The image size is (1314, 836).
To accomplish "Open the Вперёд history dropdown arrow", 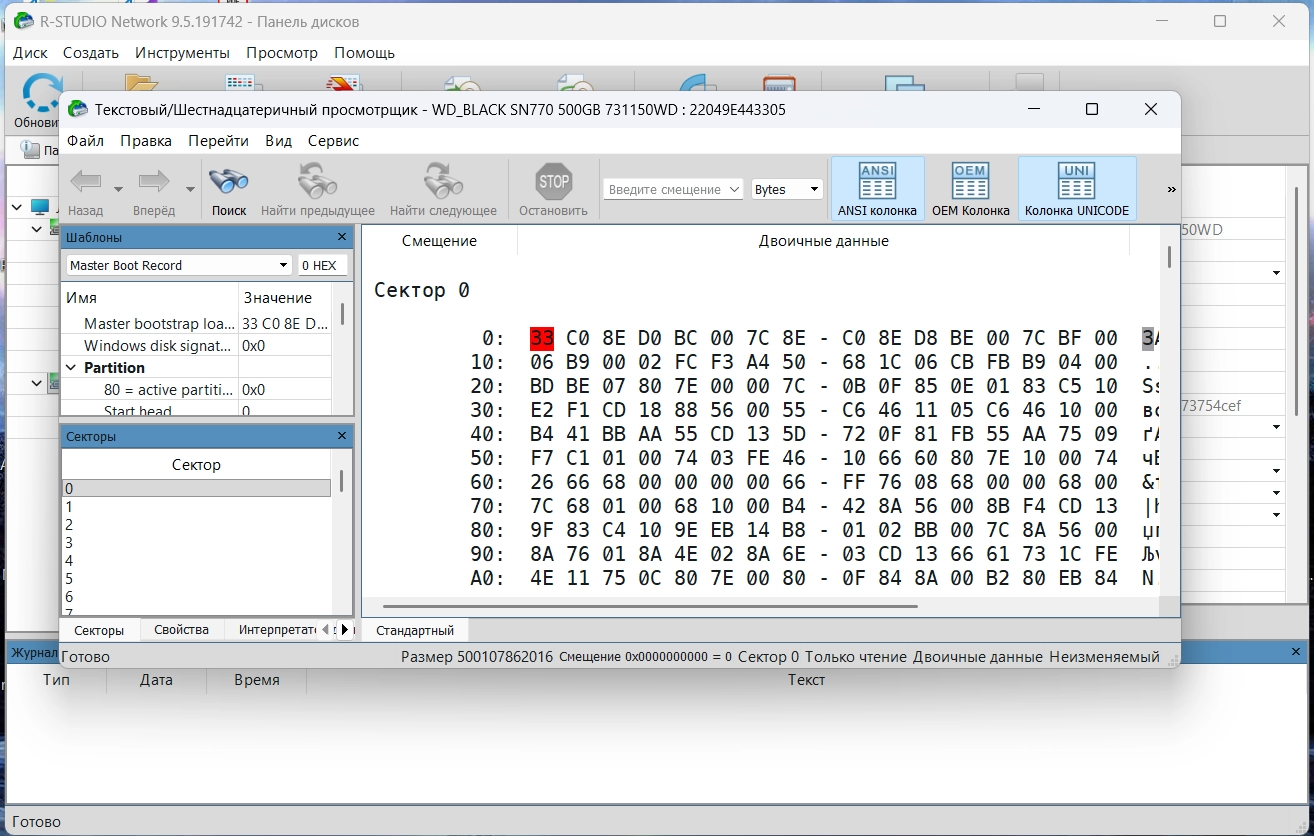I will click(190, 189).
